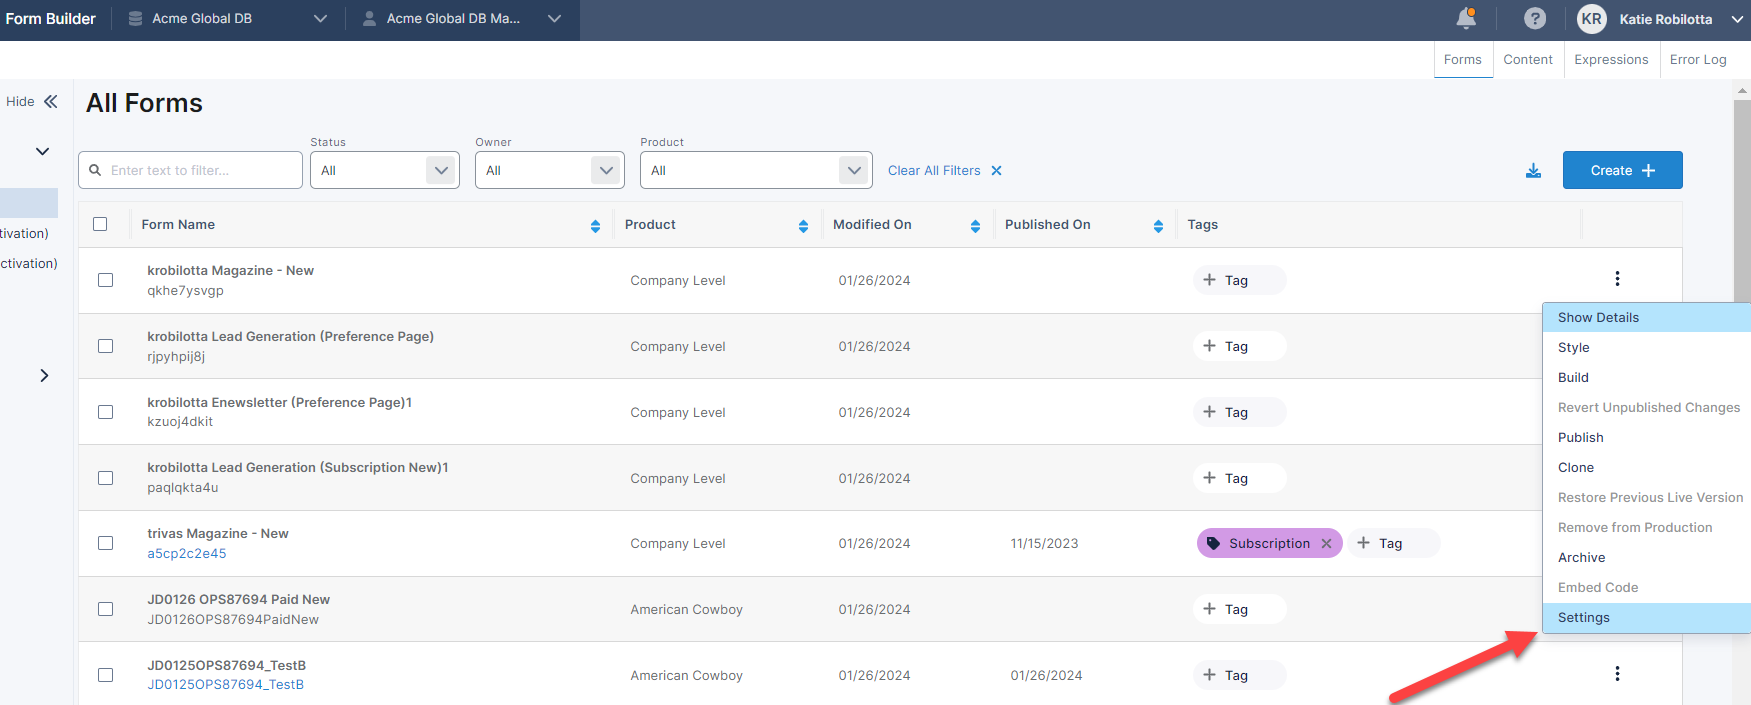1751x705 pixels.
Task: Open the Status filter dropdown
Action: [384, 170]
